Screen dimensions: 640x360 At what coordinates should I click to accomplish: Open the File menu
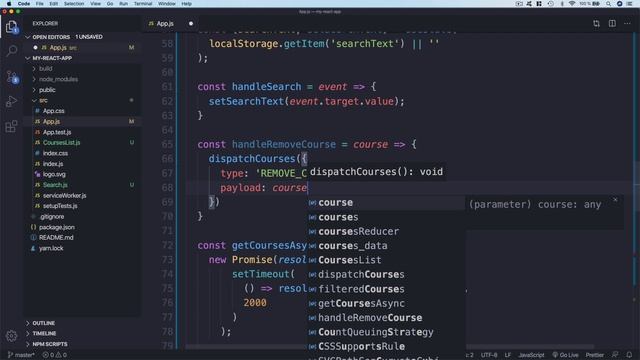pyautogui.click(x=40, y=4)
